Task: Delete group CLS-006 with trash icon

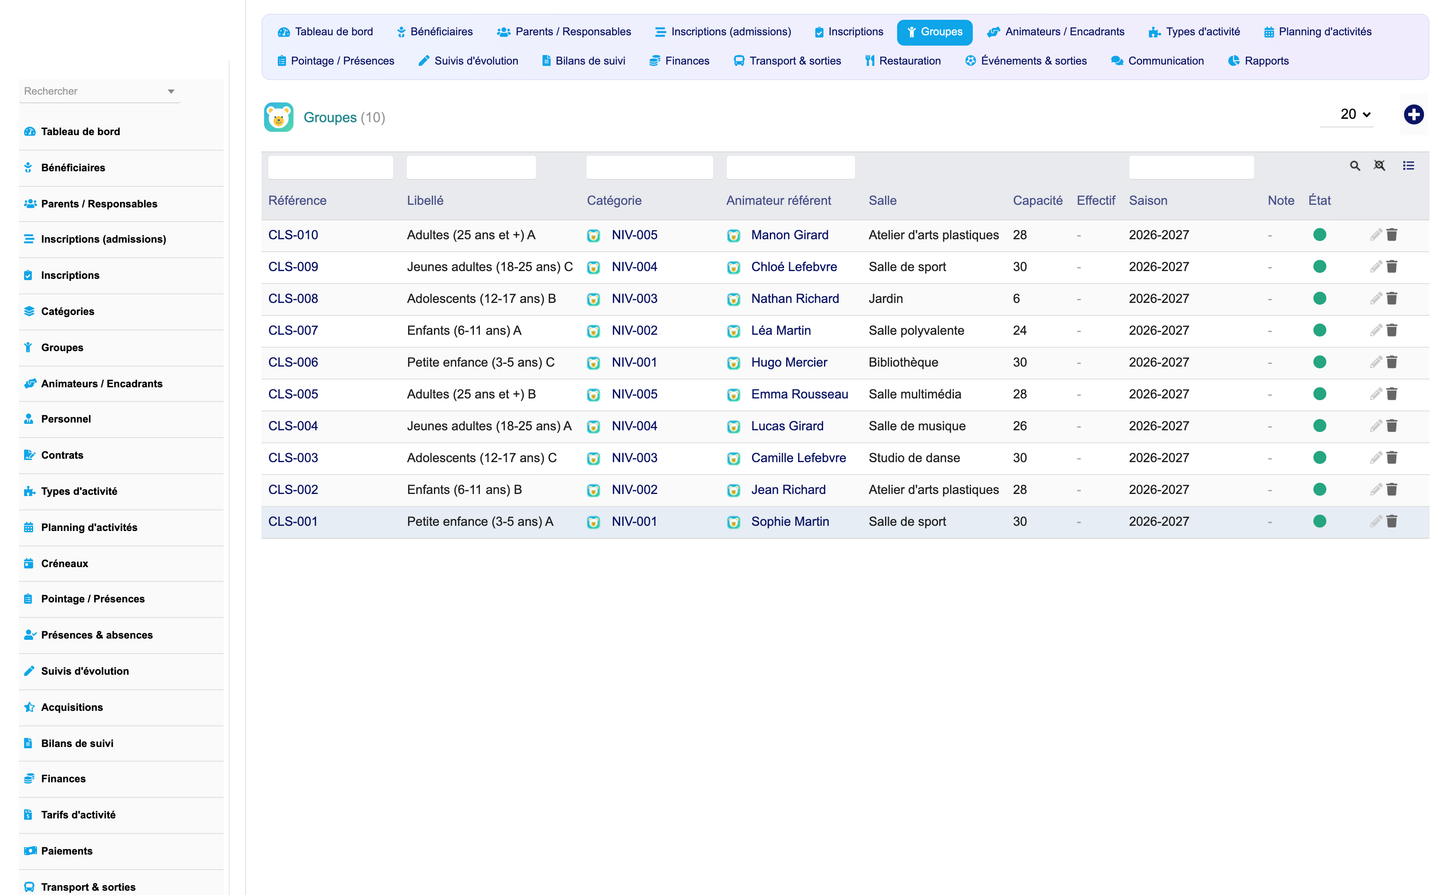Action: click(1392, 362)
